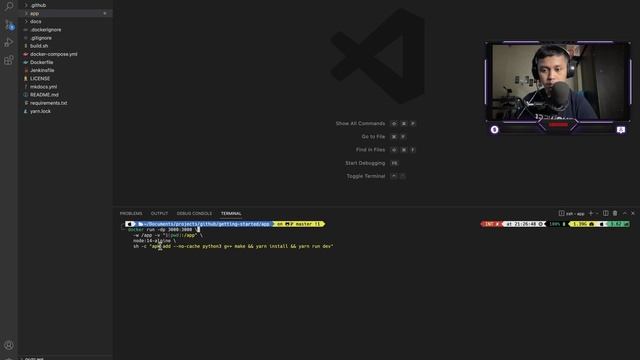Switch to the Problems tab

(x=131, y=213)
